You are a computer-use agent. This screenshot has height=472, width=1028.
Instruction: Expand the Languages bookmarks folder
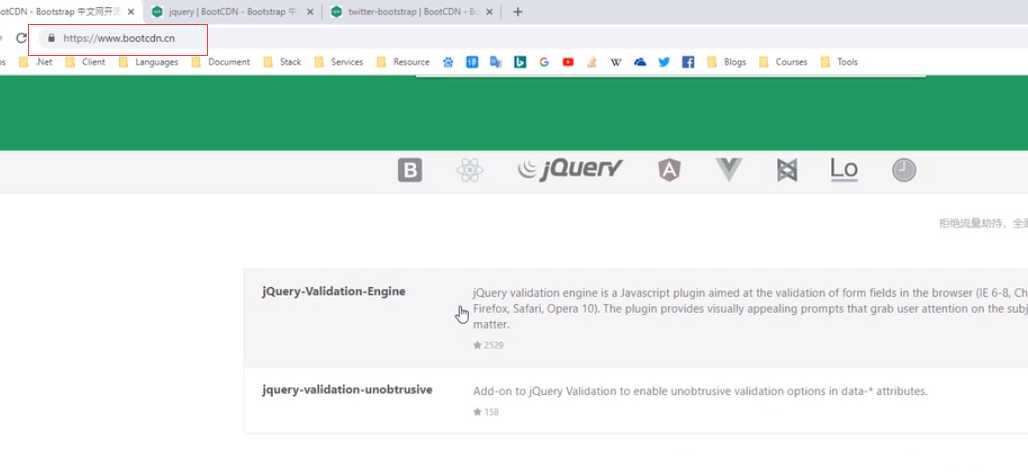pos(148,62)
